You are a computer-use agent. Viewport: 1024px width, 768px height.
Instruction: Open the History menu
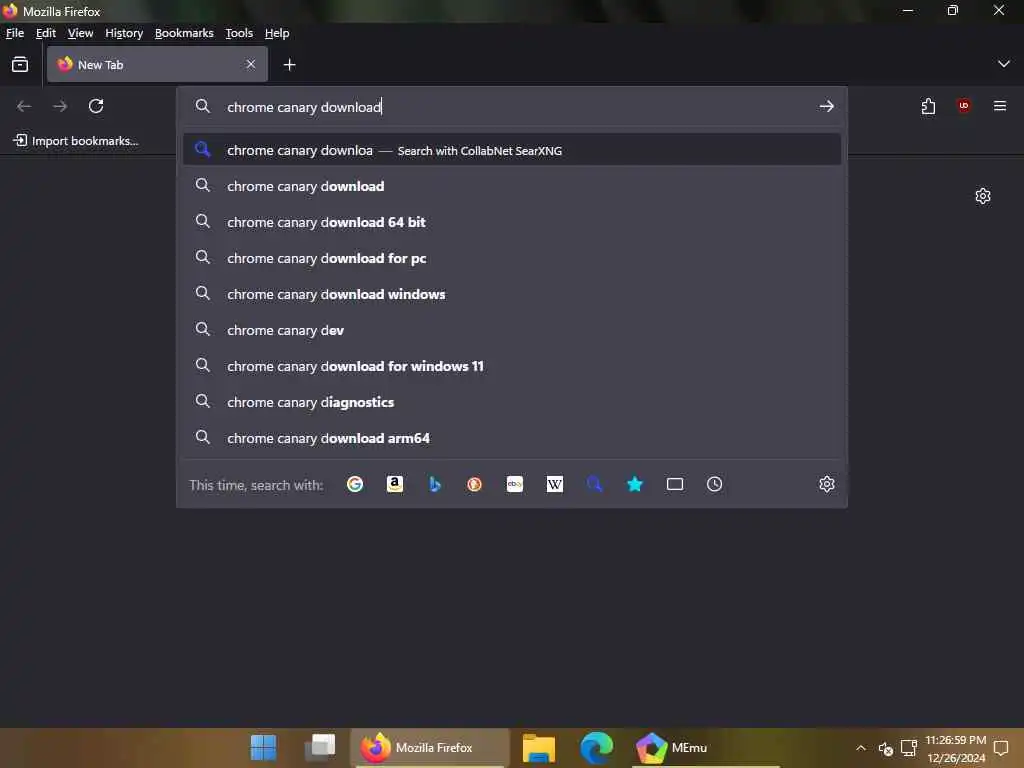pyautogui.click(x=124, y=33)
